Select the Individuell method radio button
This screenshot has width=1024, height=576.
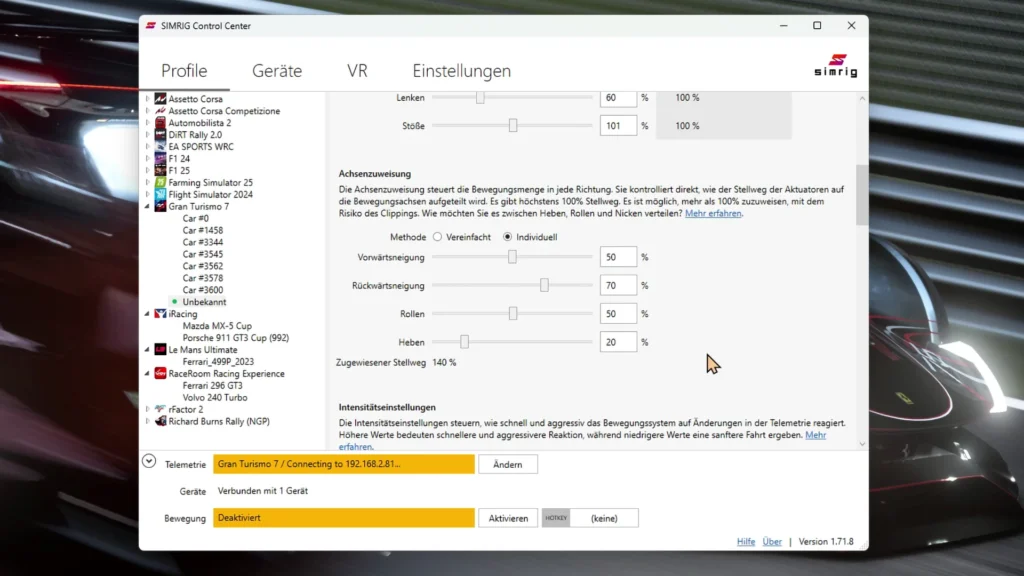pyautogui.click(x=507, y=237)
